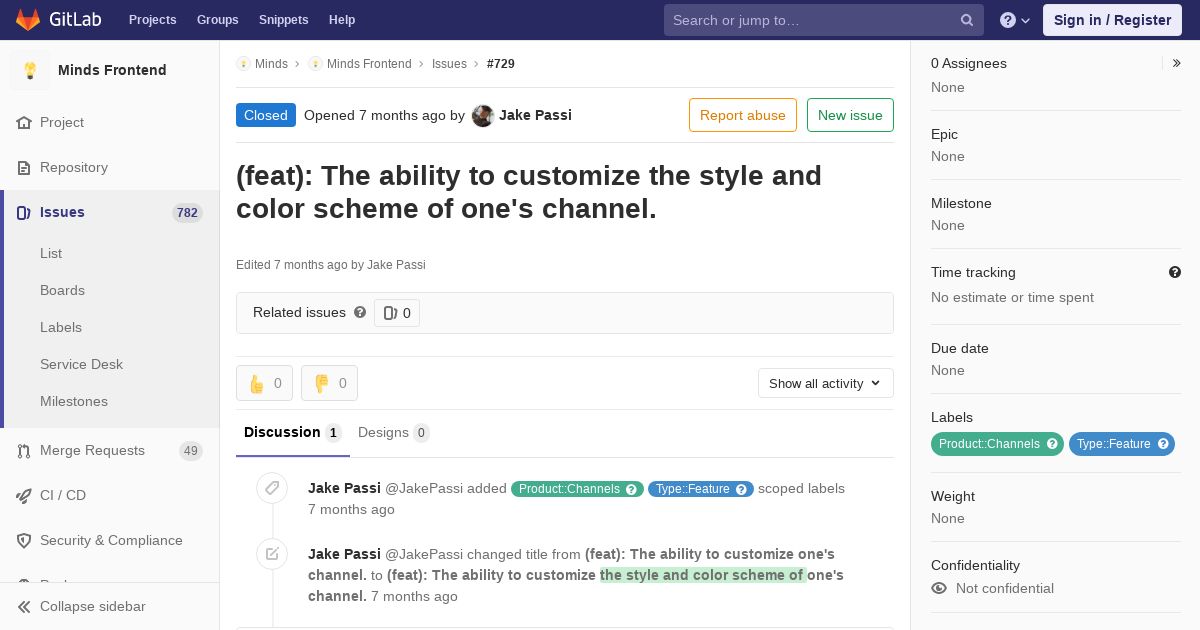Click help icon on sidebar Type::Feature label

[1163, 444]
